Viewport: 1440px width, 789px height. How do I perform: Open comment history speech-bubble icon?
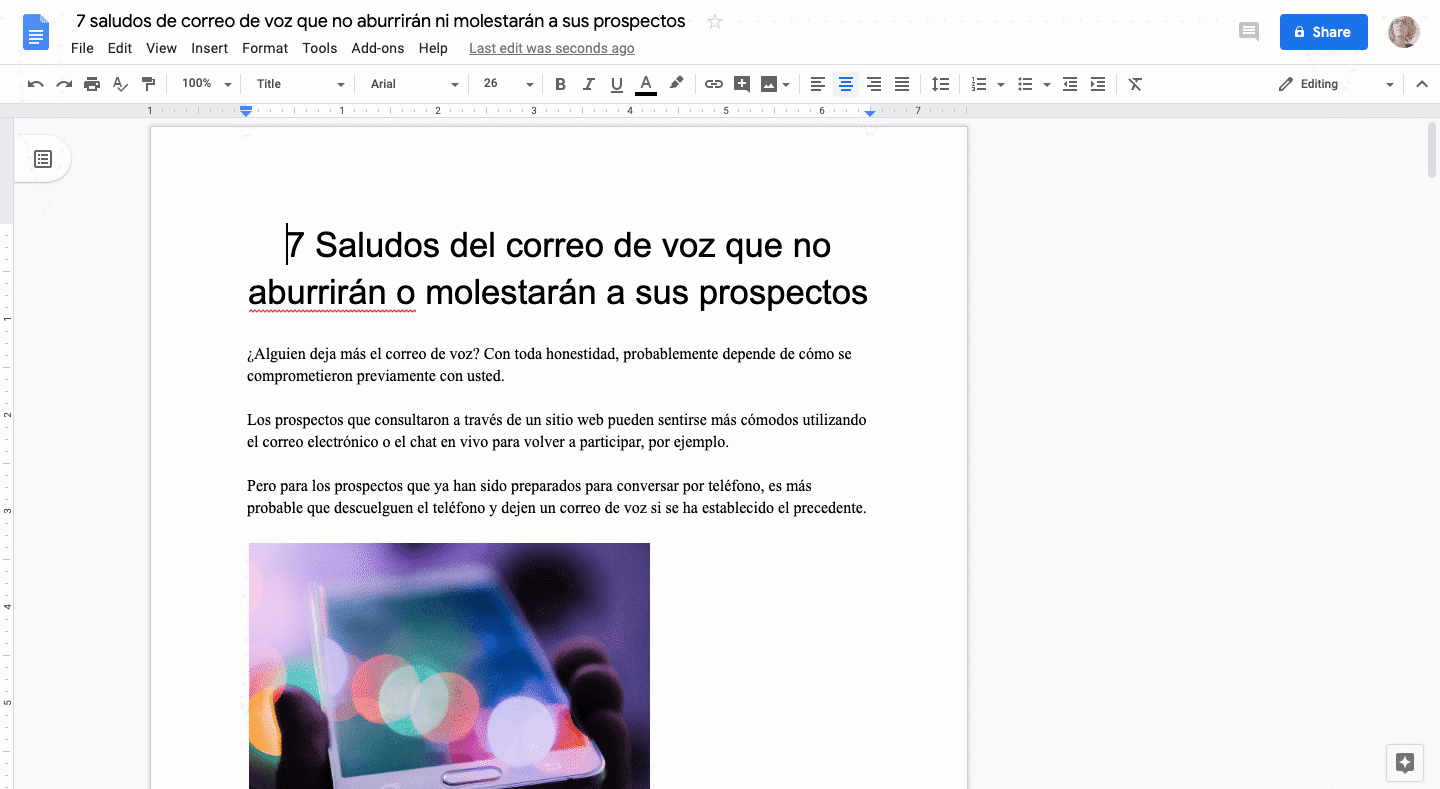(x=1249, y=32)
